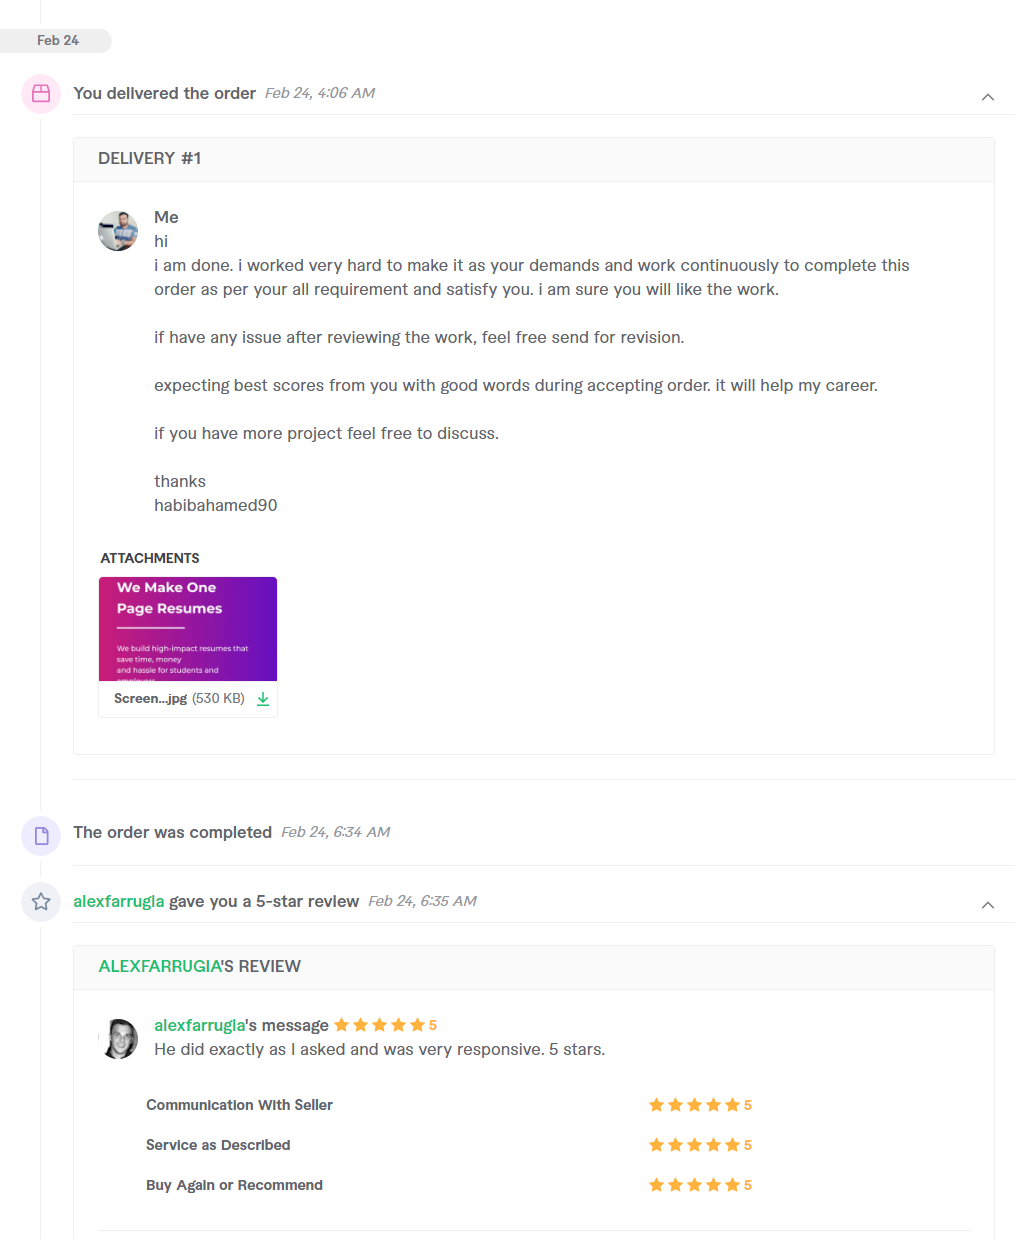Open alexfarrugia profile link in timeline
Viewport: 1015px width, 1239px height.
pos(118,901)
